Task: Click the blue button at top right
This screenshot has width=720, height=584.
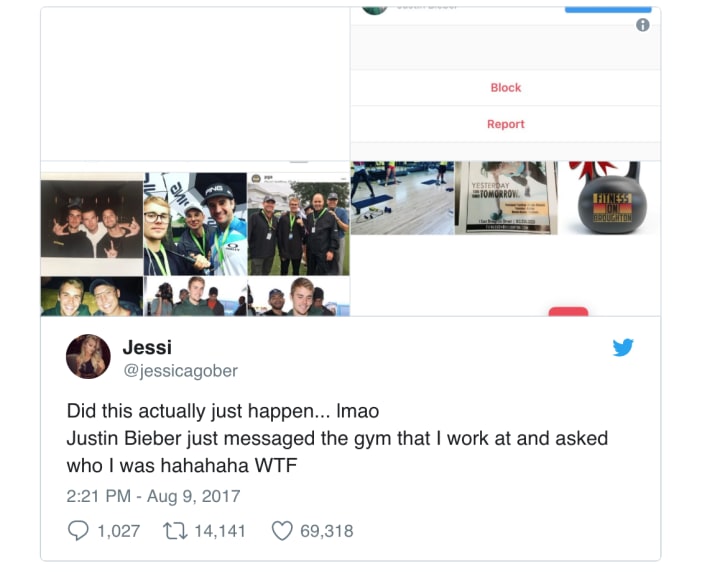Action: click(x=608, y=9)
